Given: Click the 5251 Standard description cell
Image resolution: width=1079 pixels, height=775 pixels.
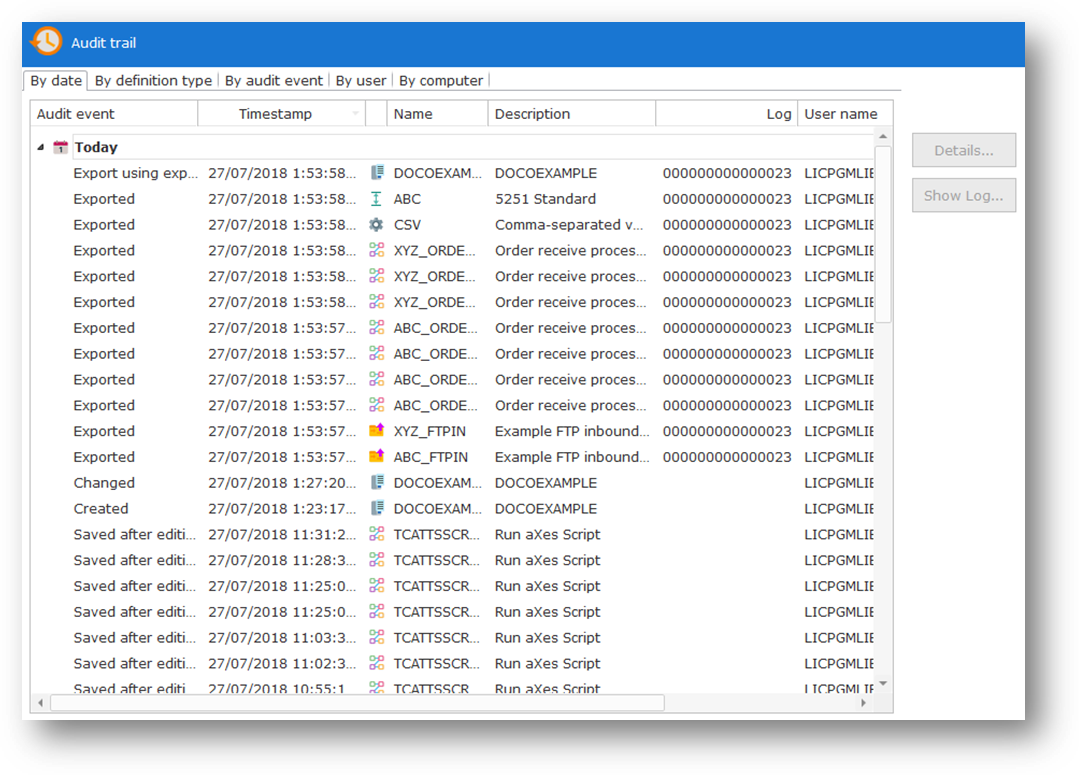Looking at the screenshot, I should (x=546, y=199).
